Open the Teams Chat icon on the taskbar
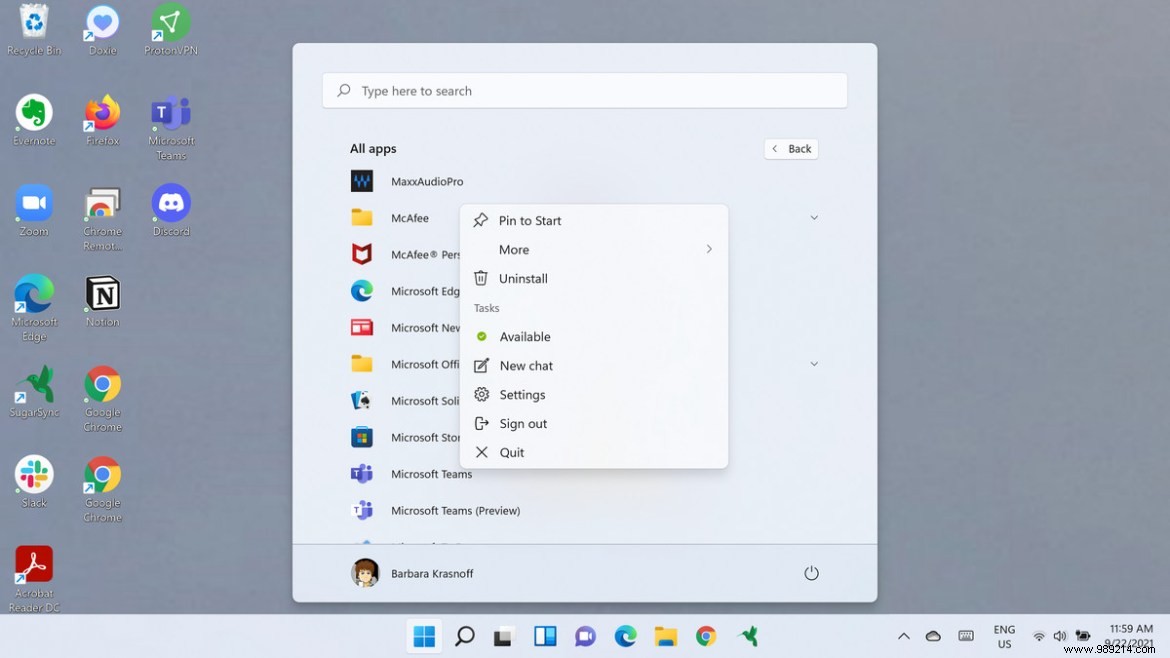Image resolution: width=1170 pixels, height=658 pixels. pos(585,636)
